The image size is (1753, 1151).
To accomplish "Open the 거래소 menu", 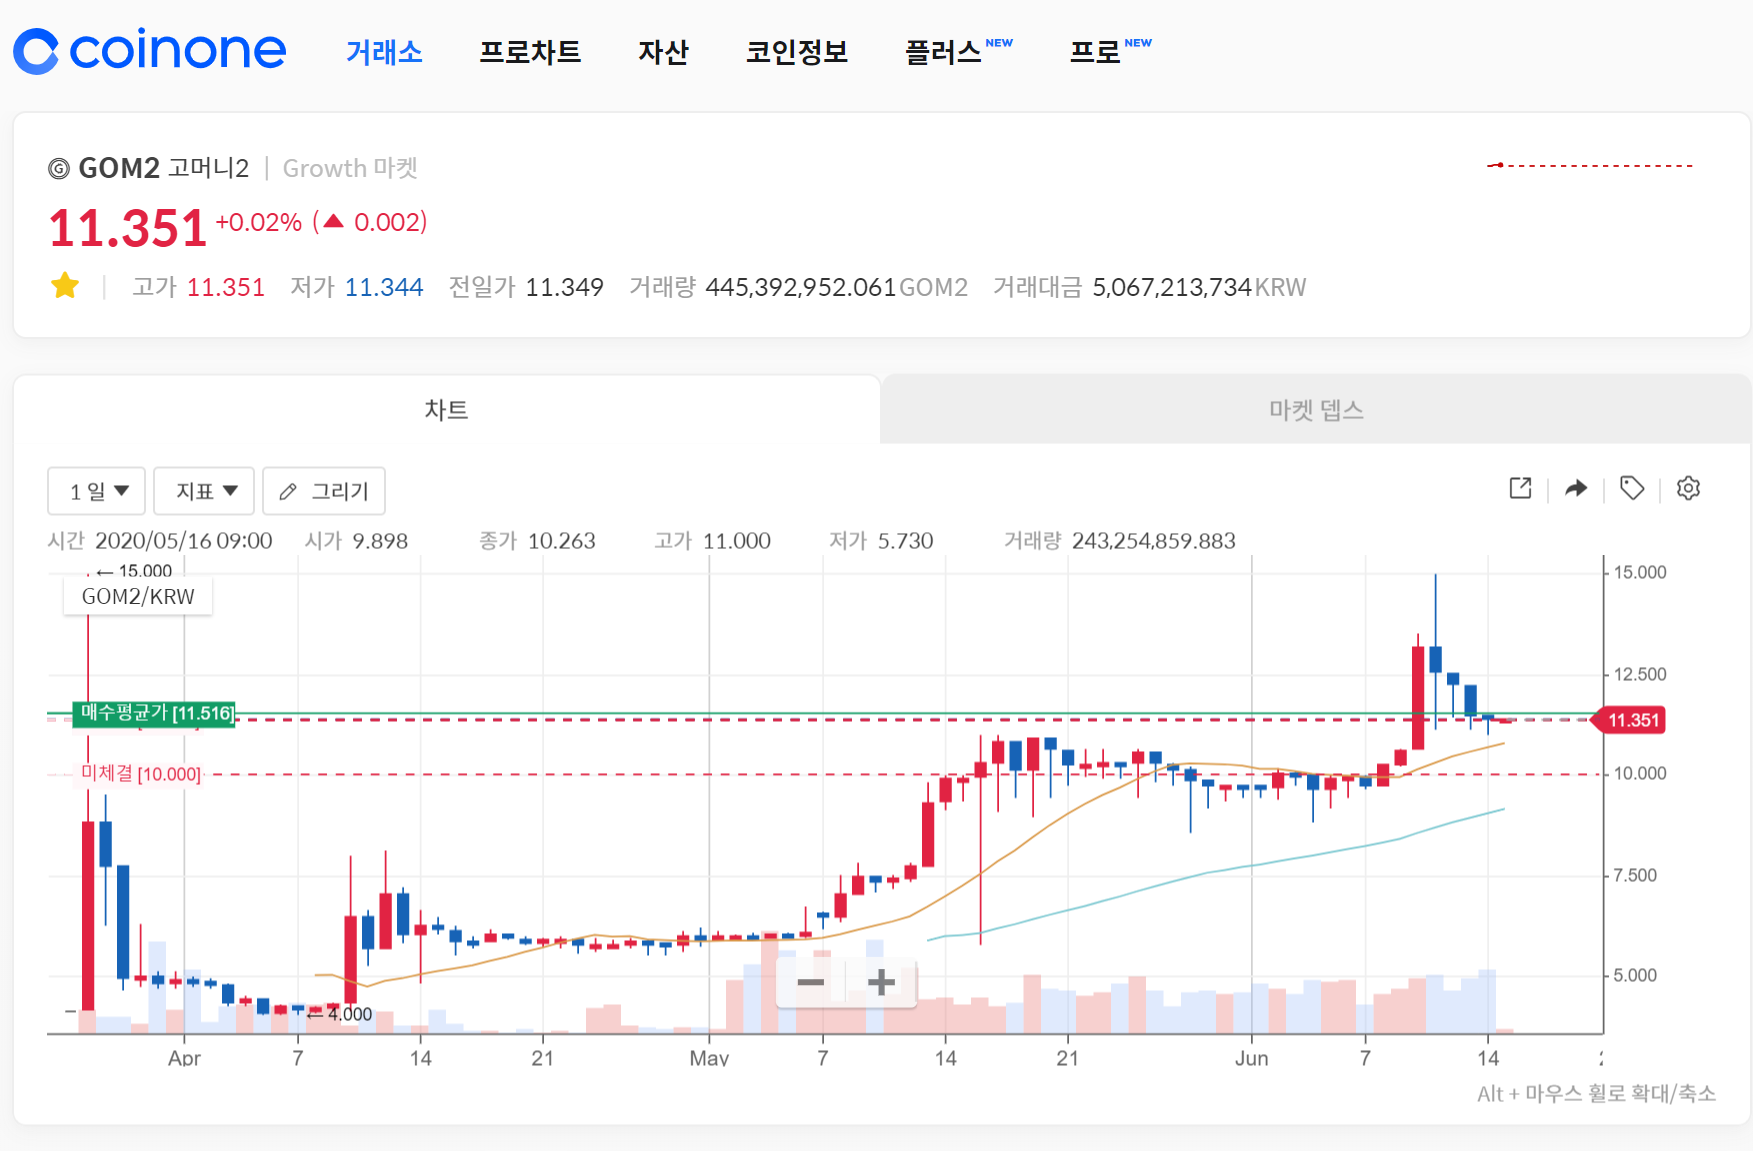I will 384,52.
